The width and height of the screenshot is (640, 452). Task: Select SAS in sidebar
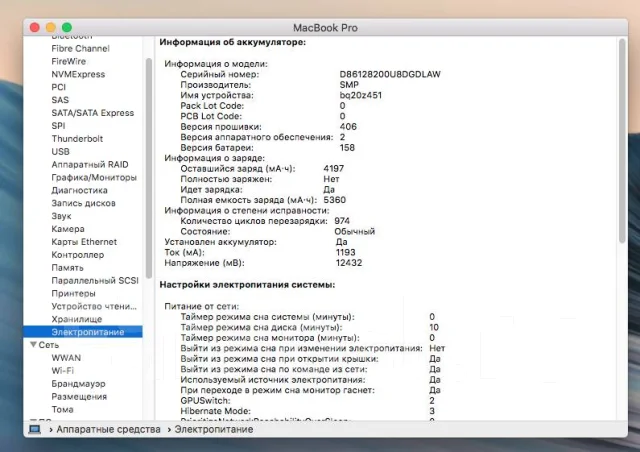(x=60, y=100)
